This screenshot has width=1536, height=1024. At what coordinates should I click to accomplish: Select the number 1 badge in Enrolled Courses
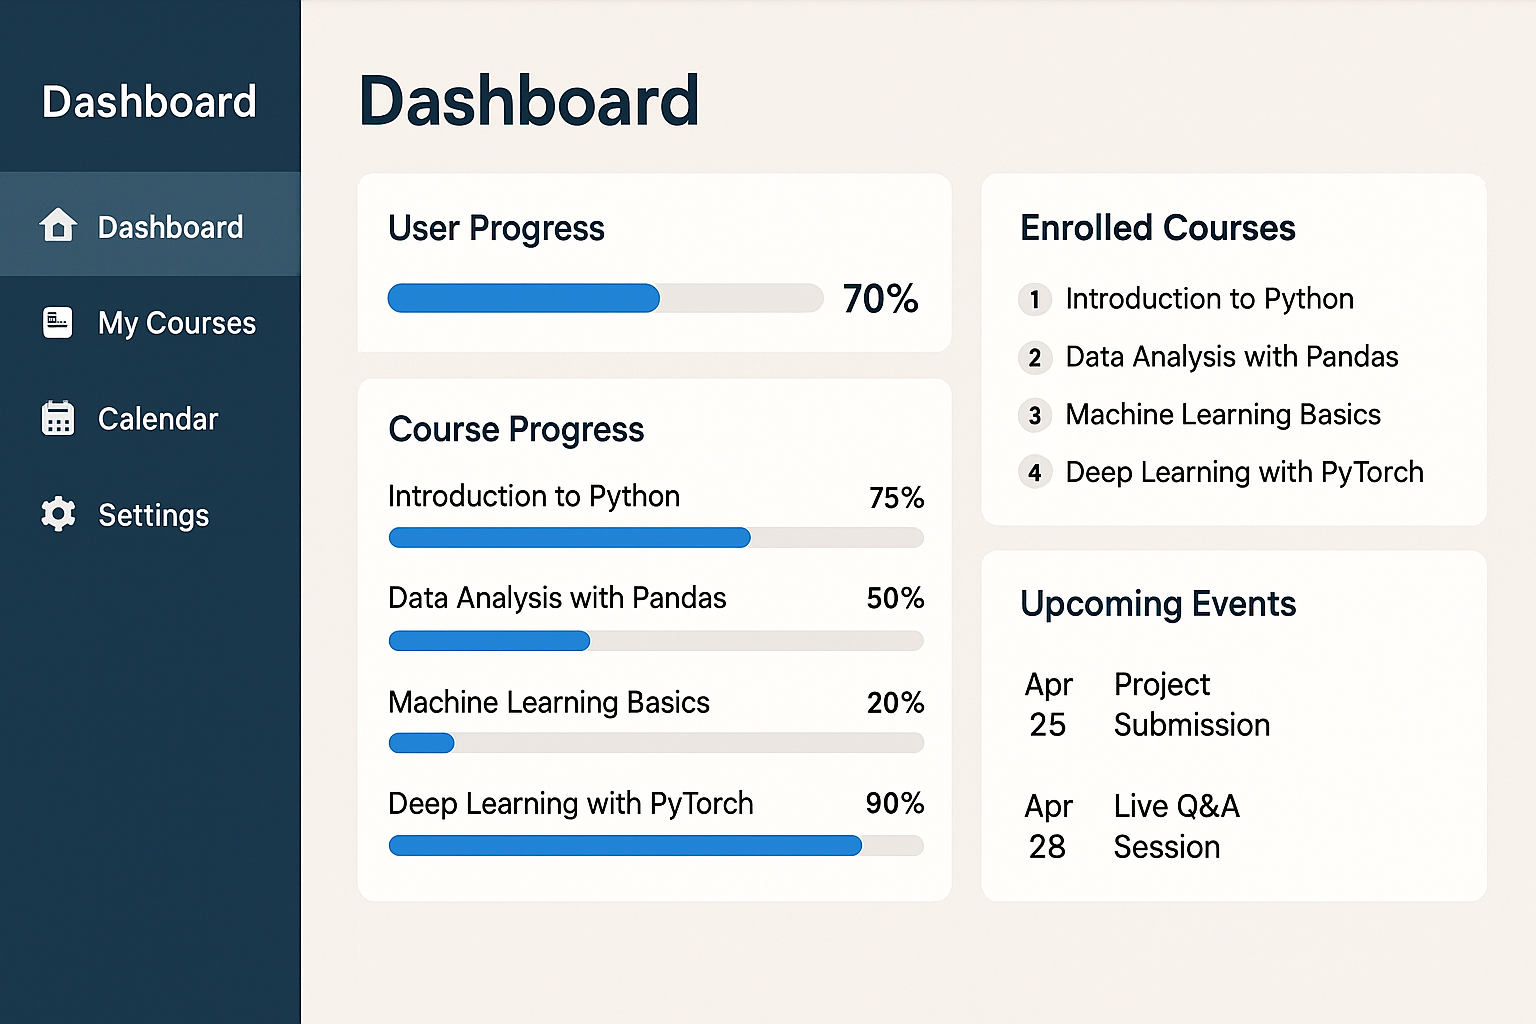pos(1035,299)
